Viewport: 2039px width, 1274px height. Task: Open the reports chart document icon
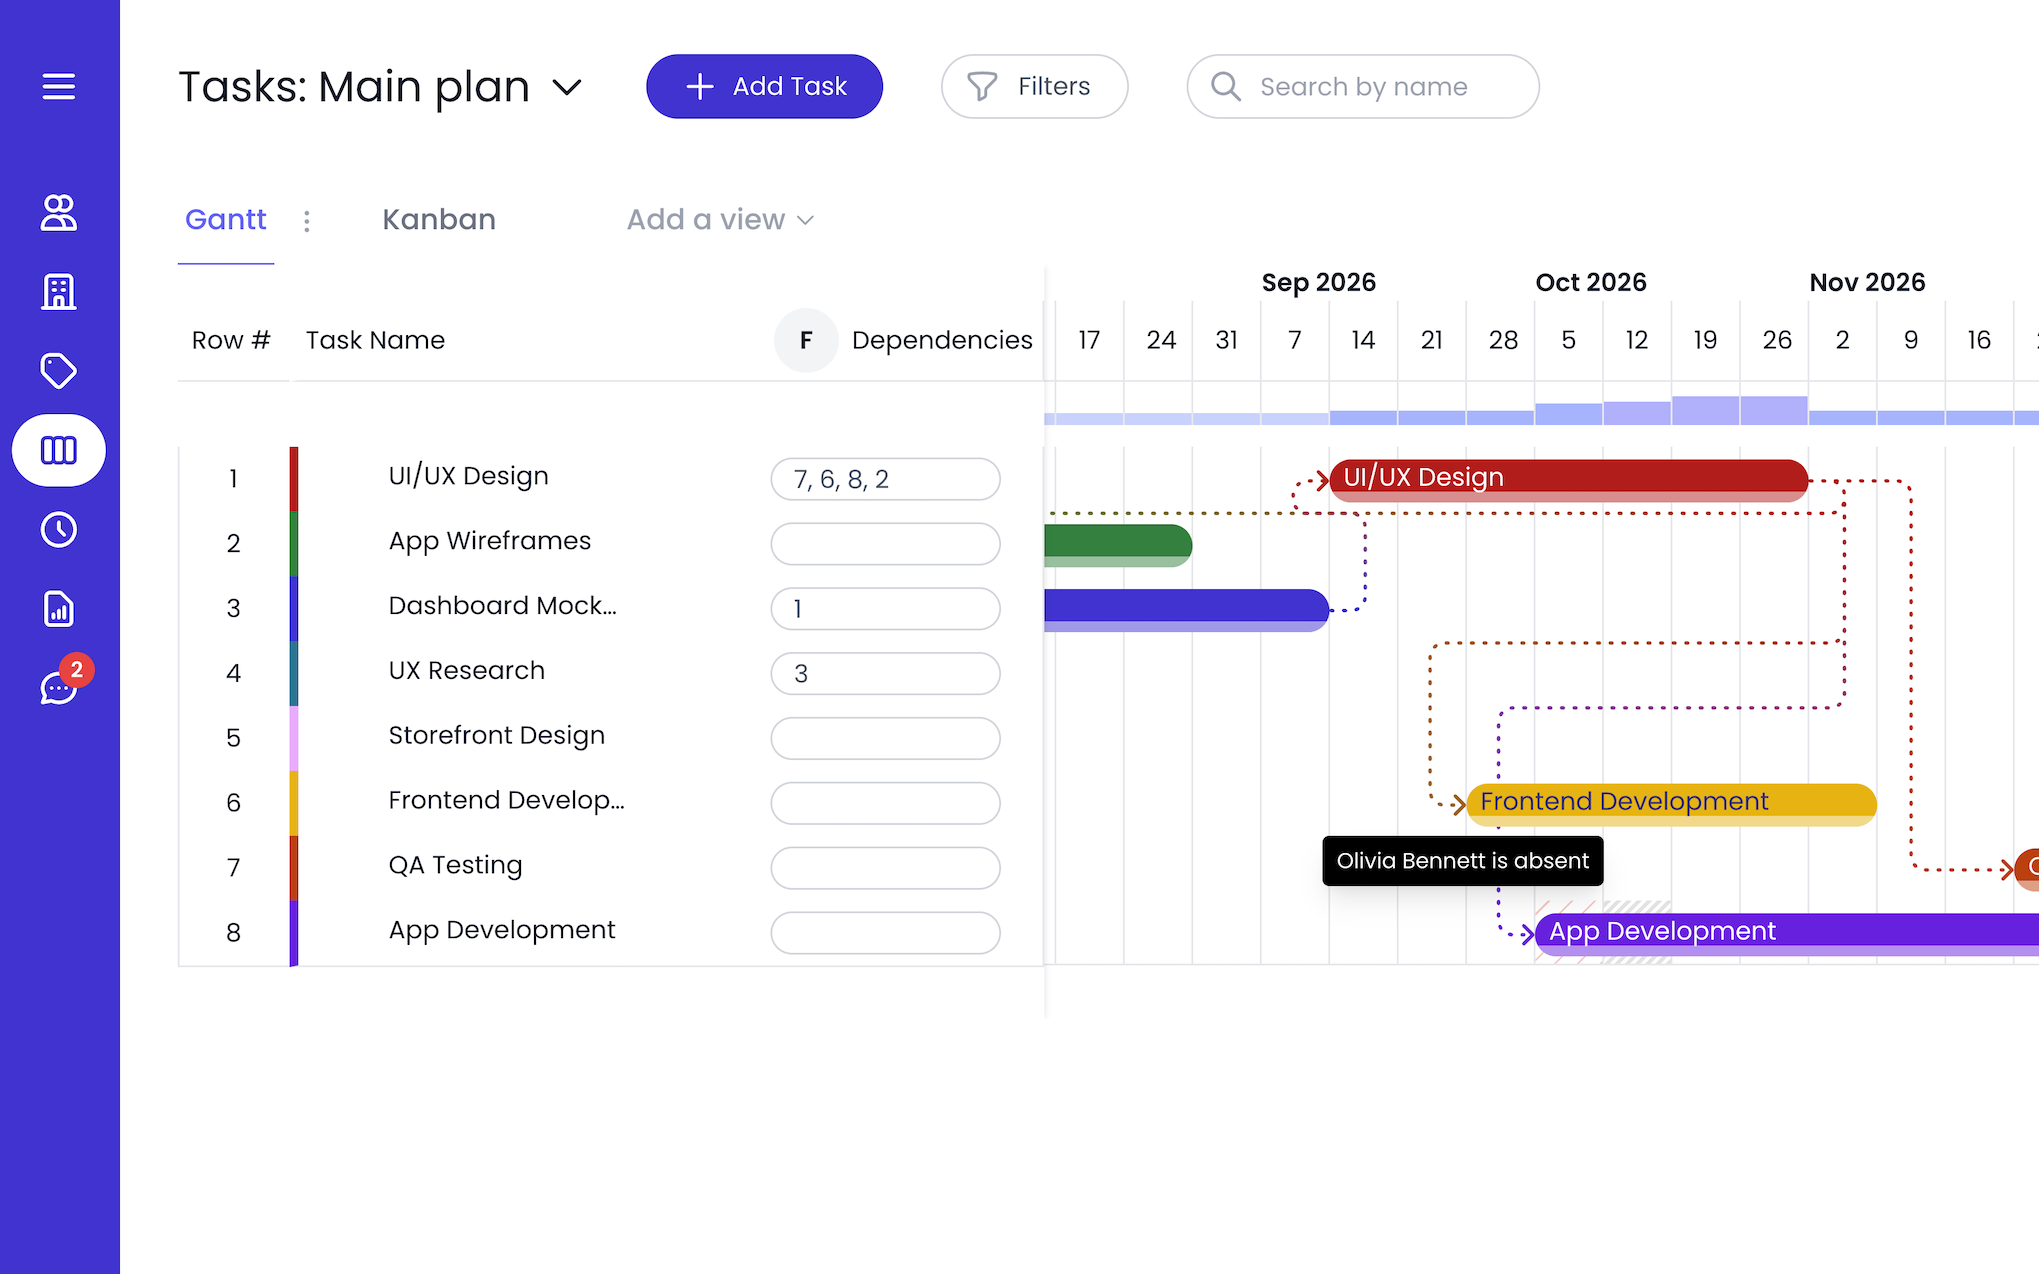(x=59, y=608)
